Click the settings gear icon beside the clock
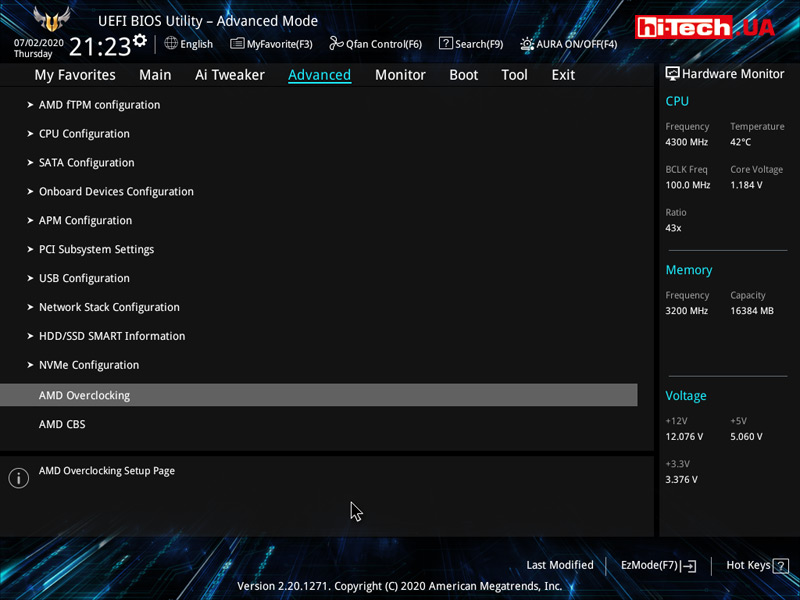Screen dimensions: 800x600 pos(139,41)
